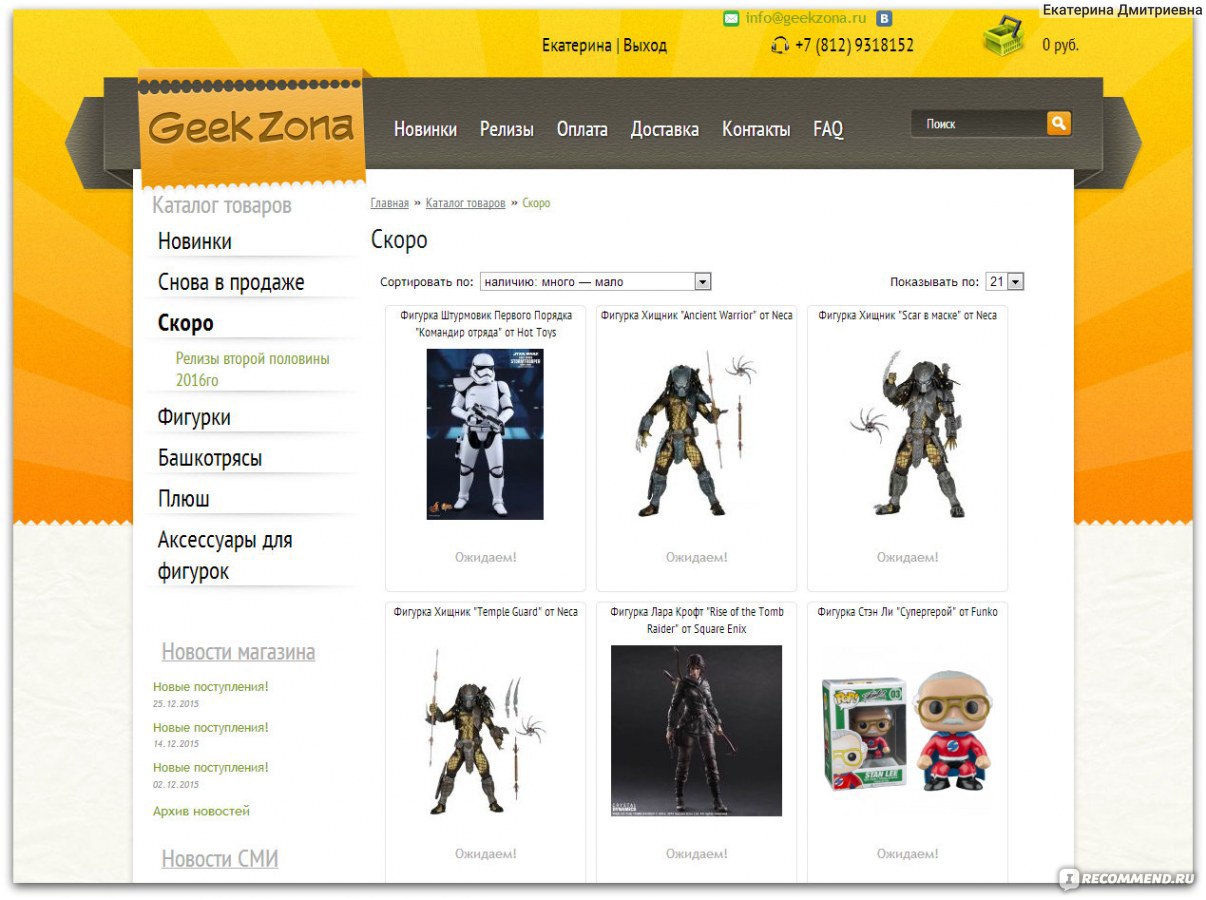Open Новинки in the top menu
1206x900 pixels.
tap(425, 129)
